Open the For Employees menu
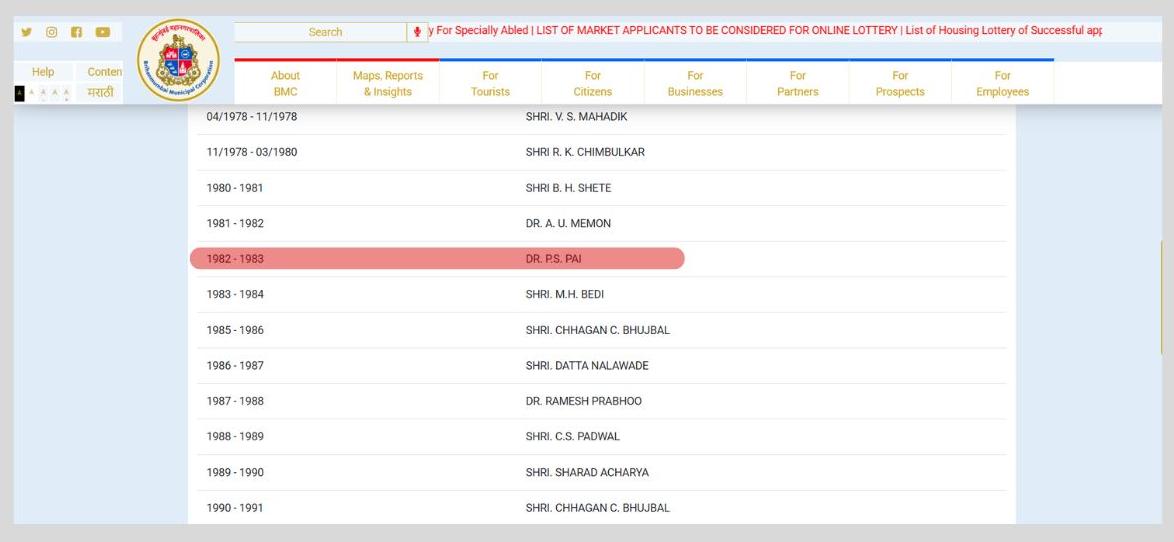The image size is (1174, 542). pyautogui.click(x=1002, y=83)
